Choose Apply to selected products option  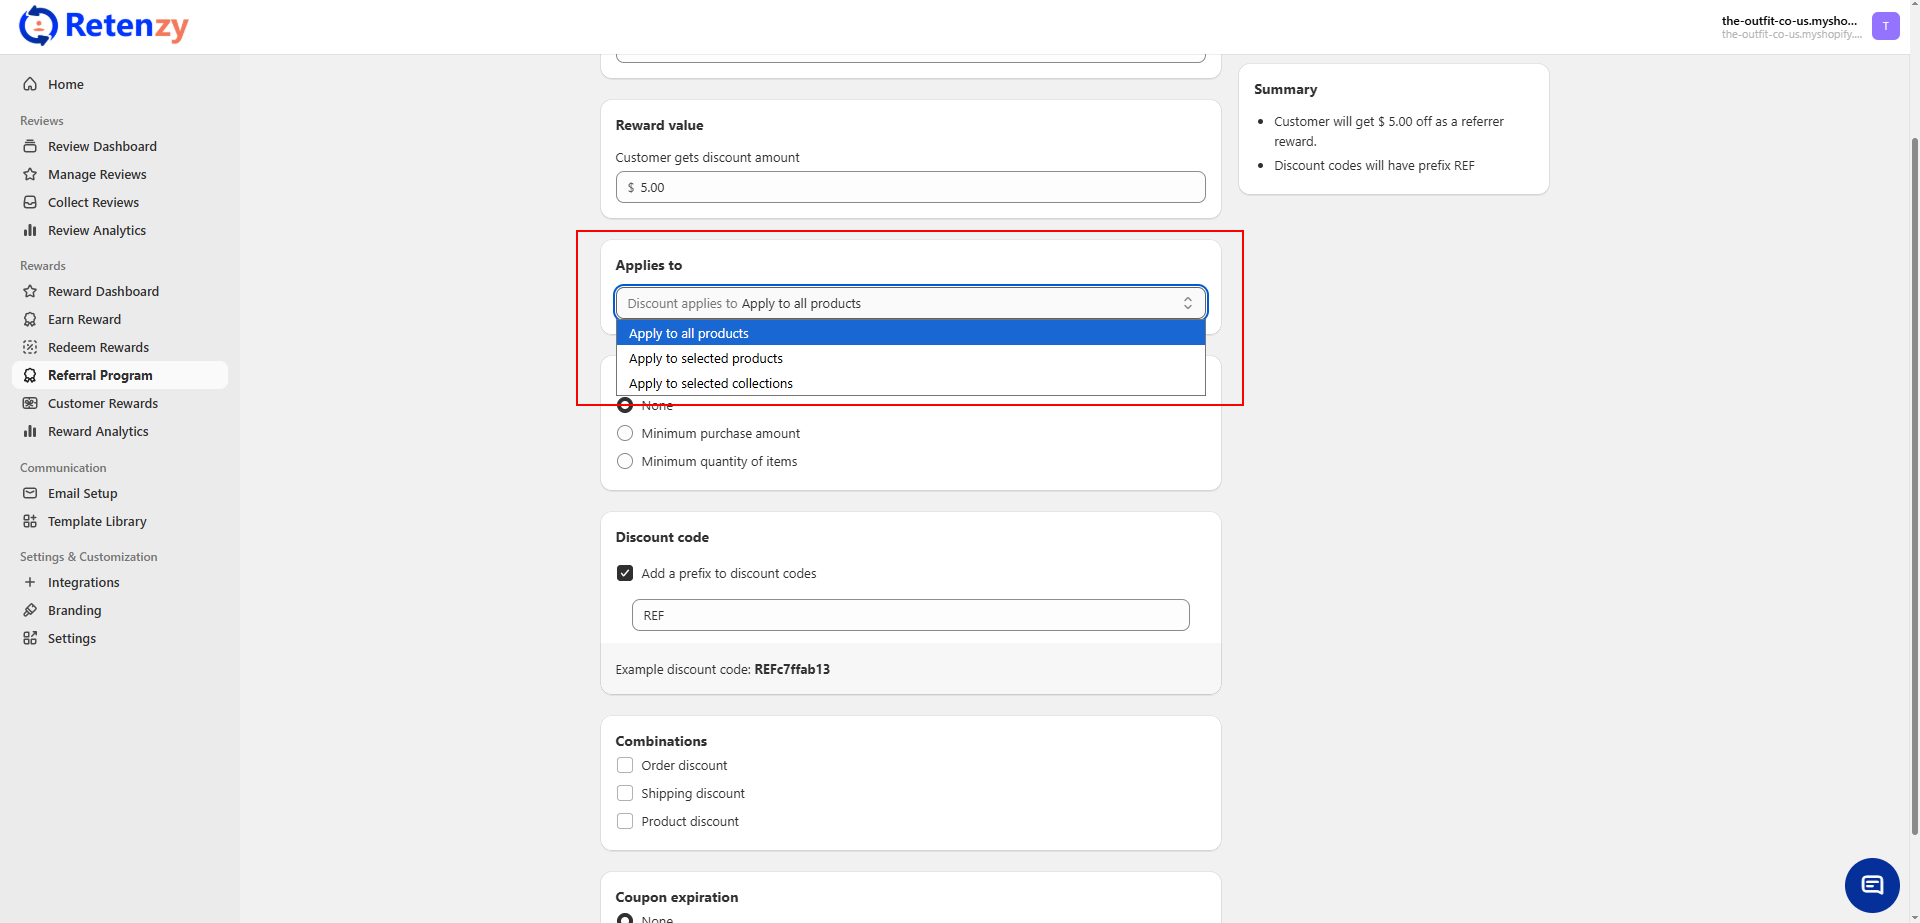pos(706,359)
